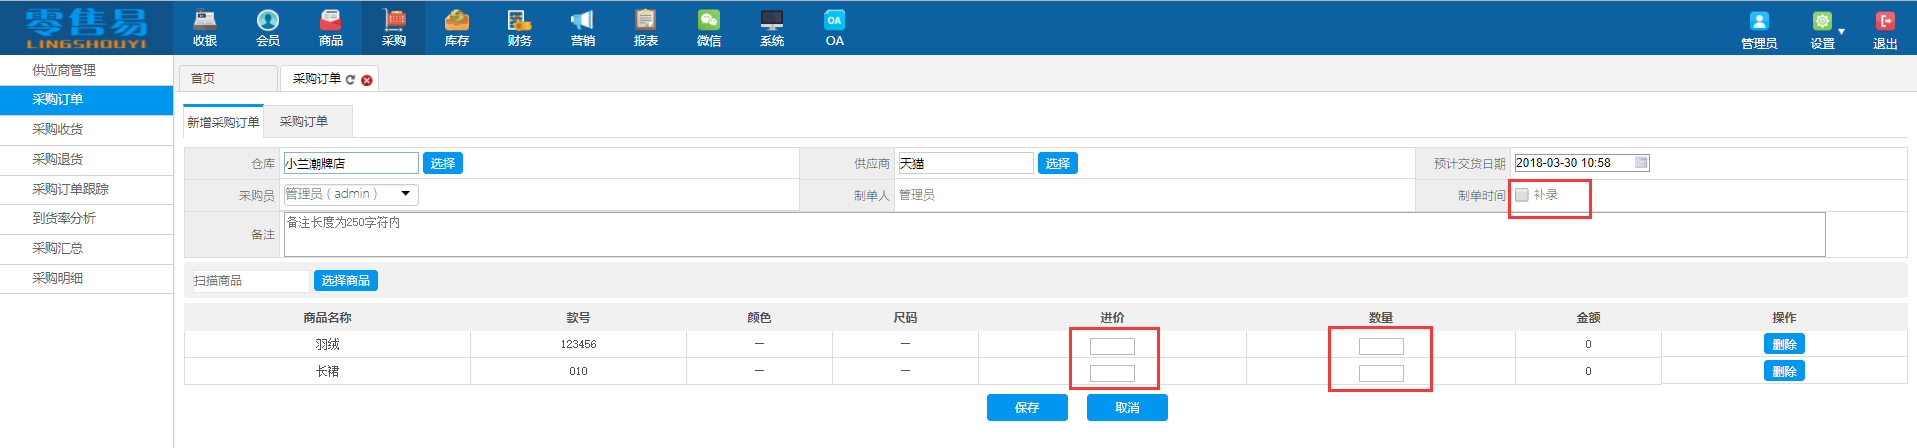Viewport: 1917px width, 448px height.
Task: Refresh the 采购订单 tab
Action: point(350,80)
